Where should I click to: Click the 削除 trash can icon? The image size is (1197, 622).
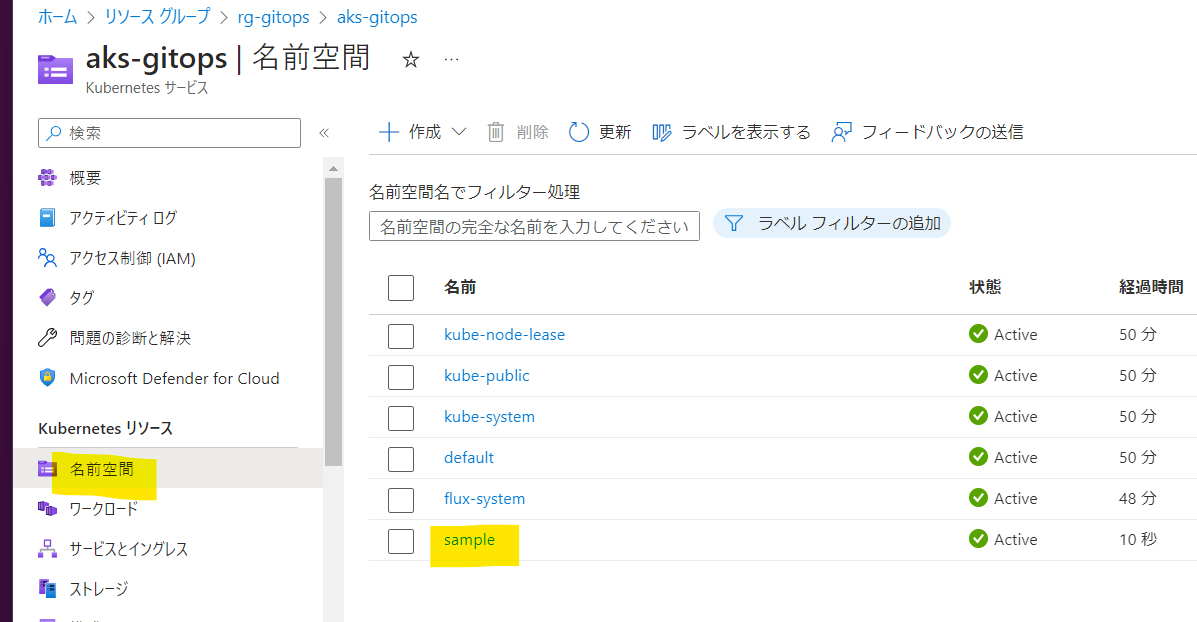pos(495,132)
